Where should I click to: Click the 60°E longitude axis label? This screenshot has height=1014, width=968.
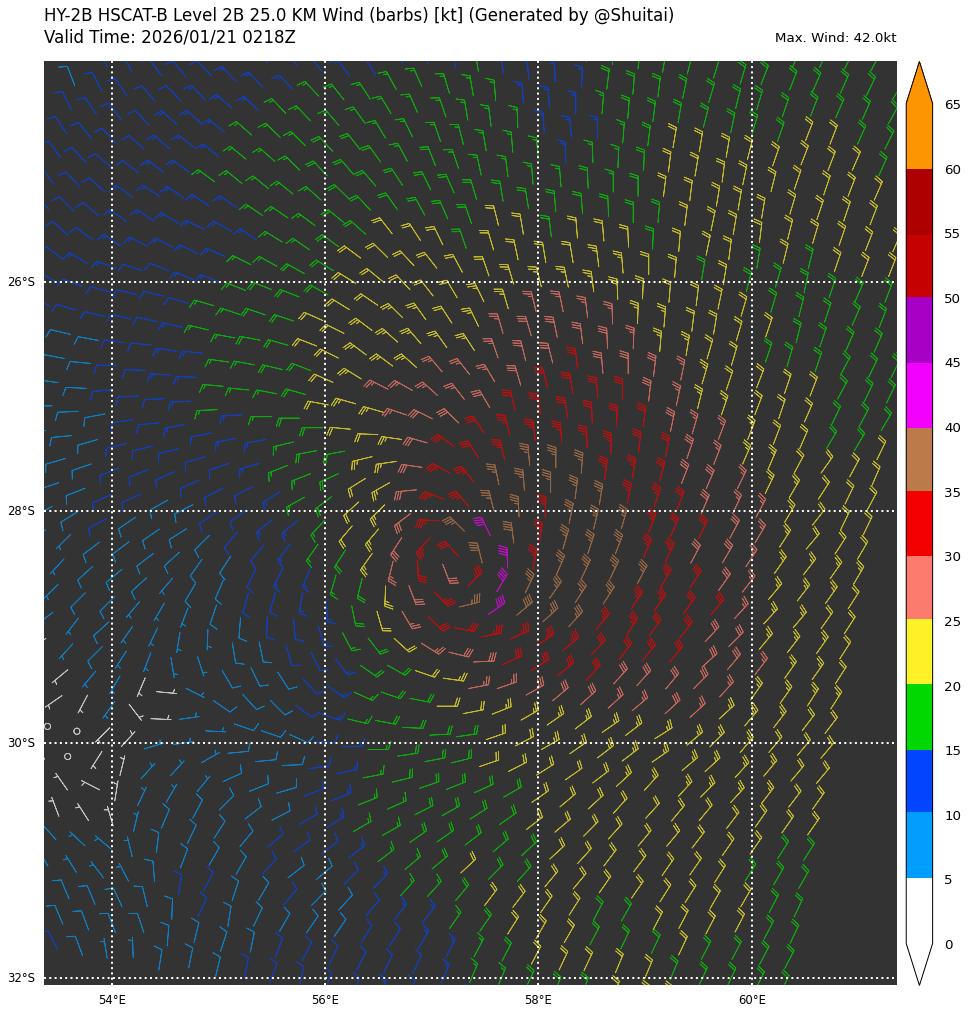coord(752,1000)
